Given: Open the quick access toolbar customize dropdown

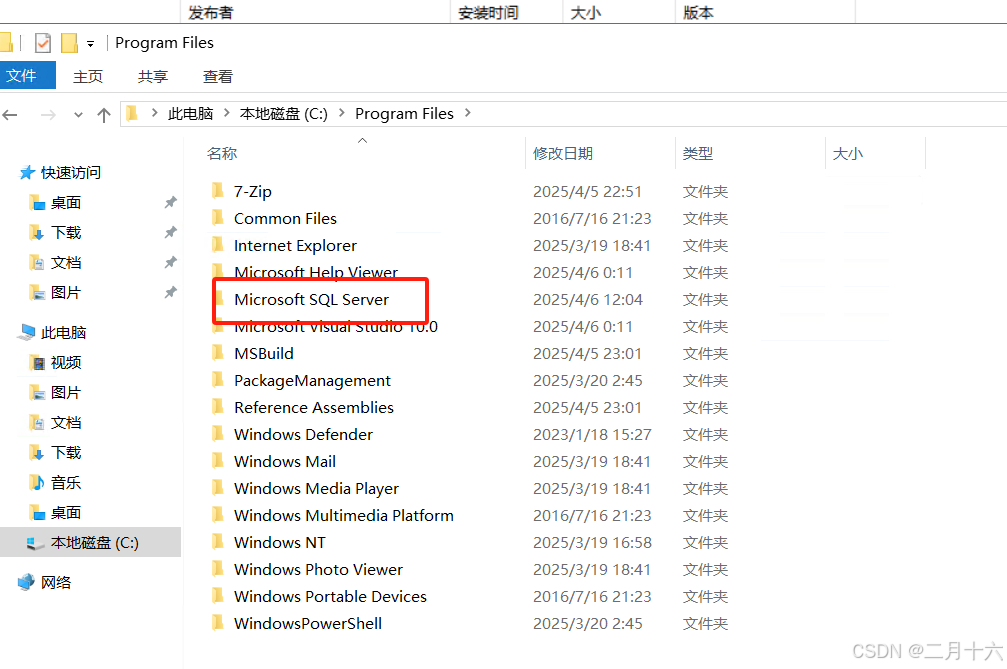Looking at the screenshot, I should pos(91,44).
